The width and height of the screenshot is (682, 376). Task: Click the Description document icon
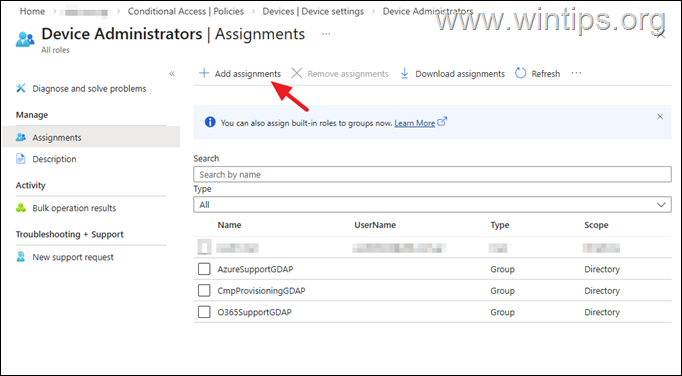tap(20, 159)
